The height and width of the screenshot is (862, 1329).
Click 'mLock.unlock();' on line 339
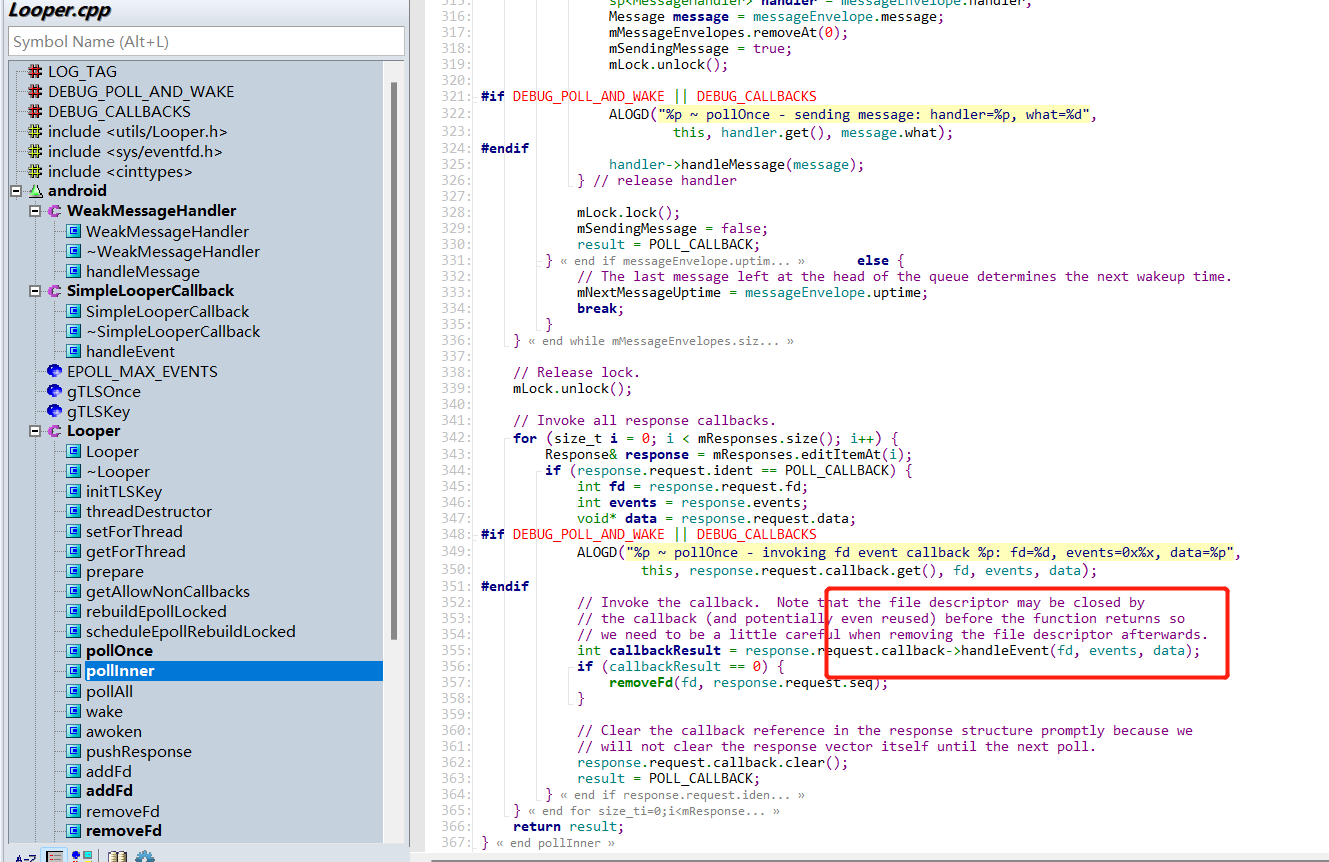(x=572, y=389)
